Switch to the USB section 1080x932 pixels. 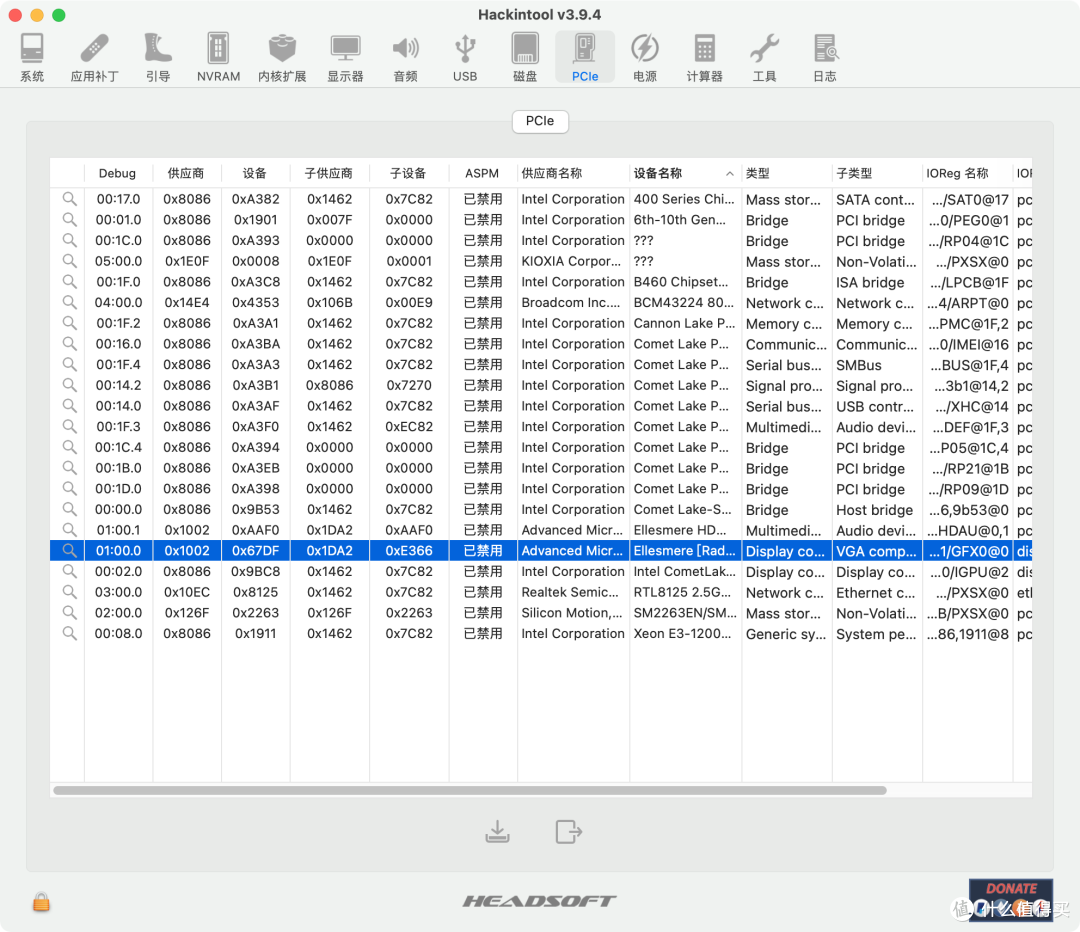pos(465,58)
